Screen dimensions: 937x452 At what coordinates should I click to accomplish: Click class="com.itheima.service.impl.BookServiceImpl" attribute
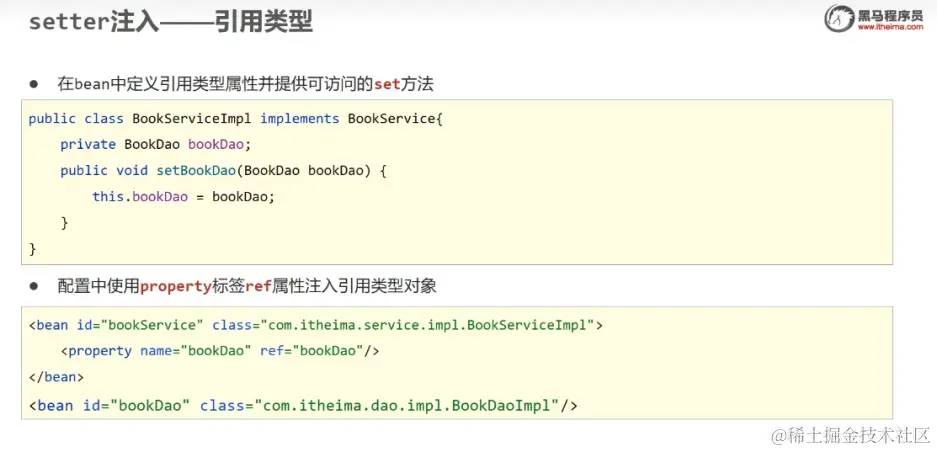[x=403, y=325]
